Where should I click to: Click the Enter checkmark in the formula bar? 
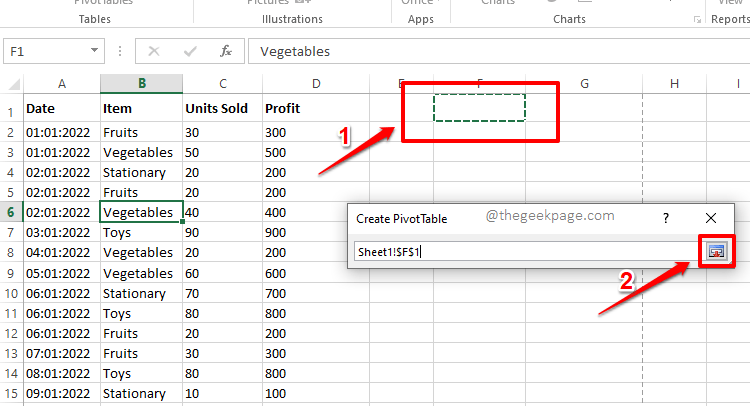pyautogui.click(x=190, y=51)
